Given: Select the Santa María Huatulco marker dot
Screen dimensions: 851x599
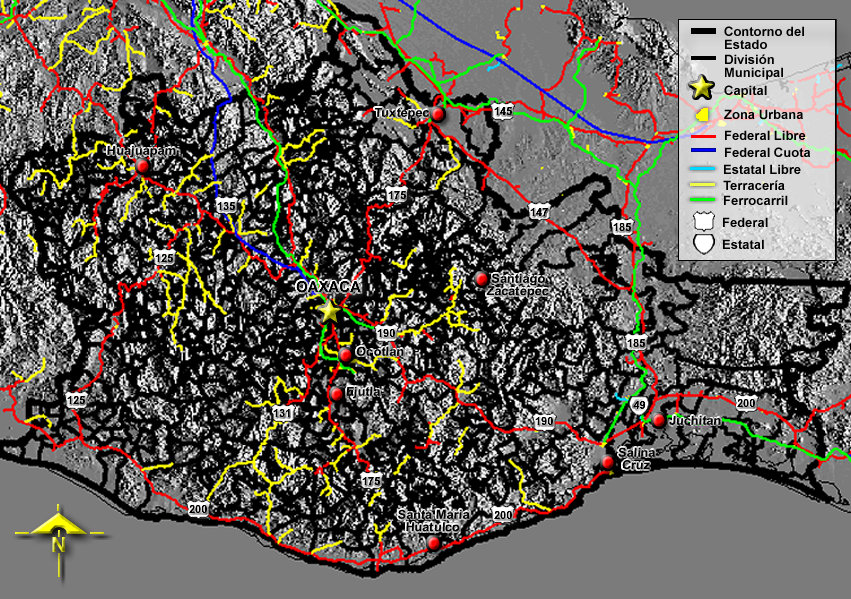Looking at the screenshot, I should 433,543.
